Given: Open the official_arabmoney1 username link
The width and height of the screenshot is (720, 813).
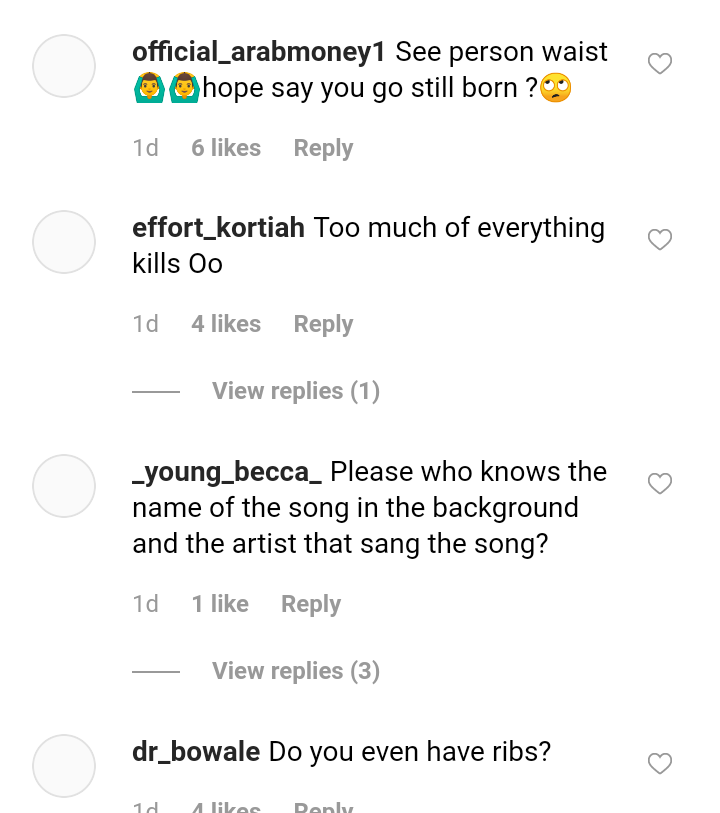Looking at the screenshot, I should (x=258, y=52).
